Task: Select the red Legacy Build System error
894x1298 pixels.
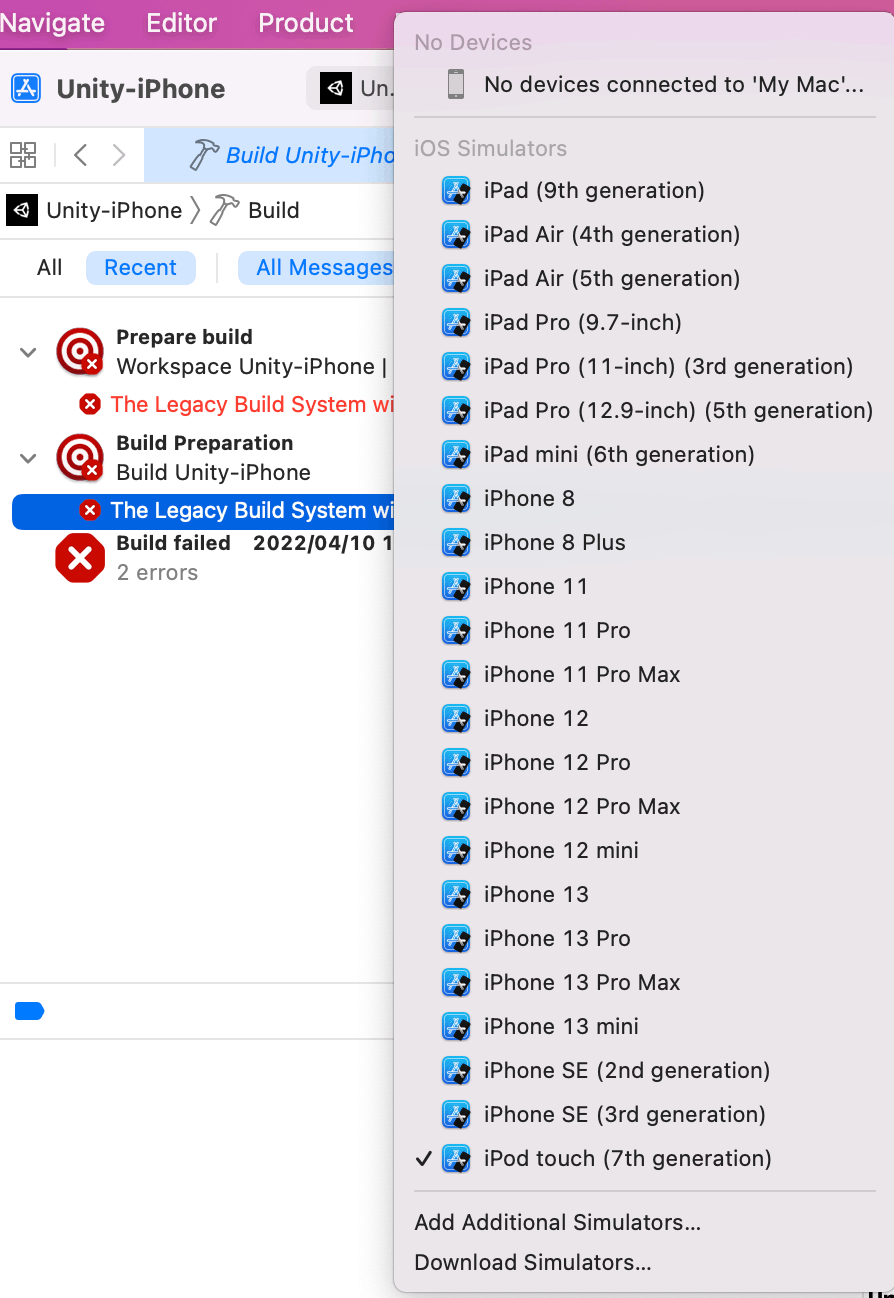Action: [237, 404]
